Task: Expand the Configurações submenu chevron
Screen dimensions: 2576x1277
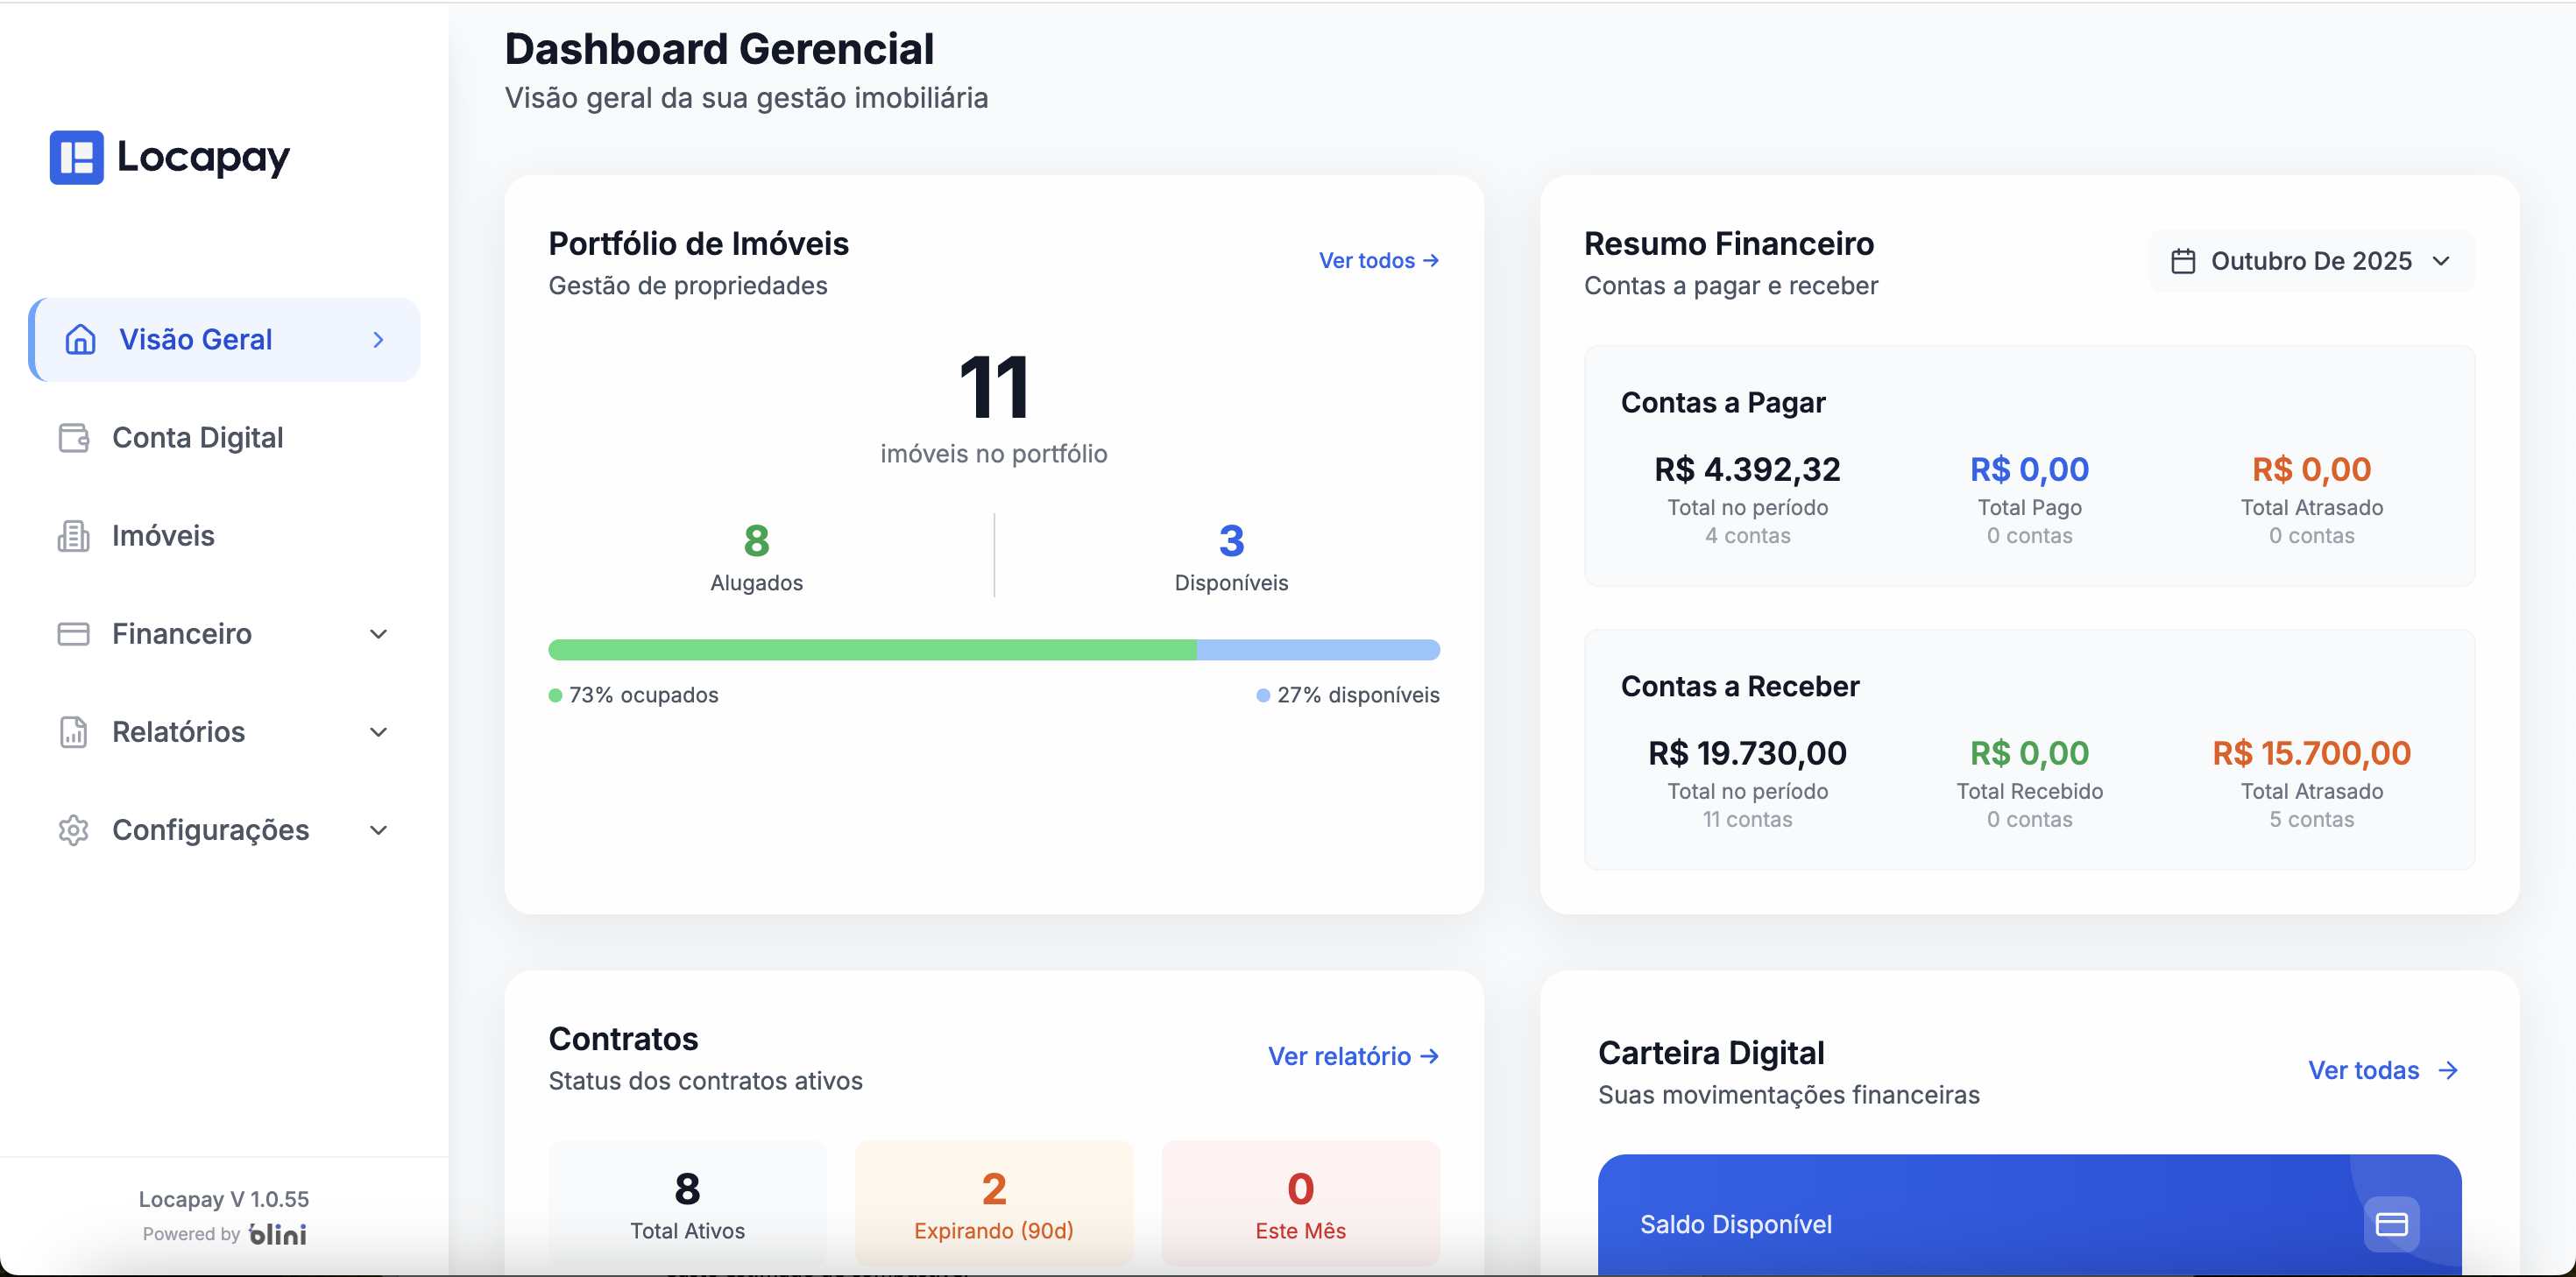Action: (x=378, y=830)
